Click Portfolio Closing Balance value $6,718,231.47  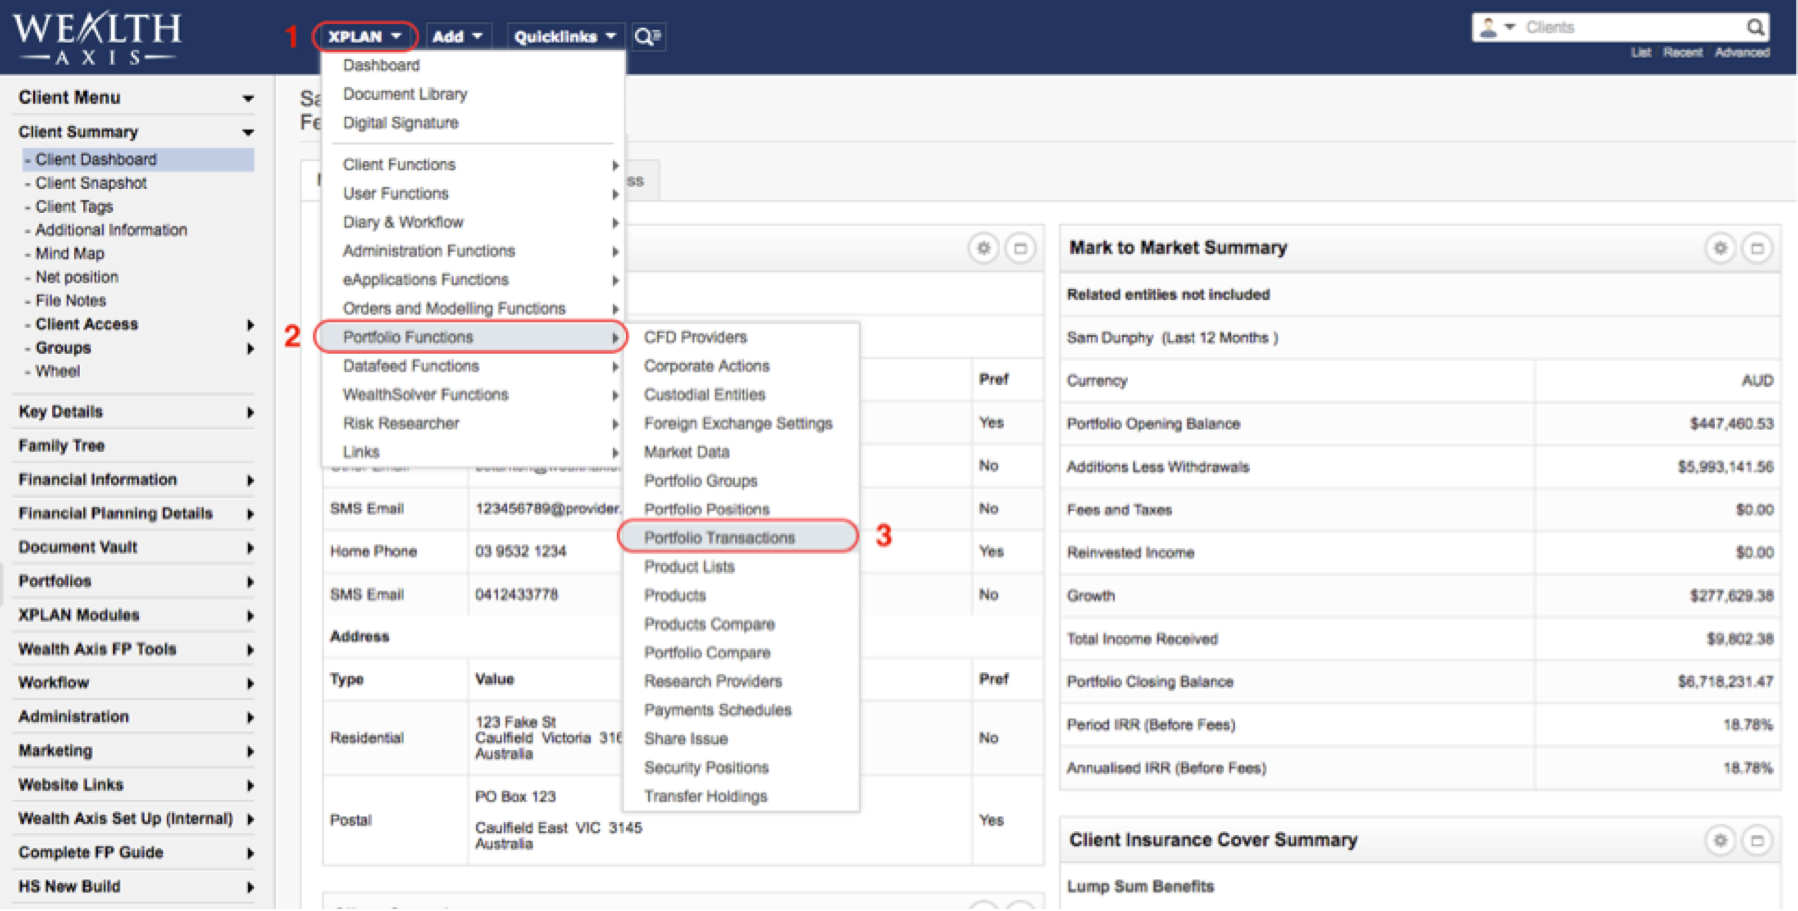point(1726,682)
